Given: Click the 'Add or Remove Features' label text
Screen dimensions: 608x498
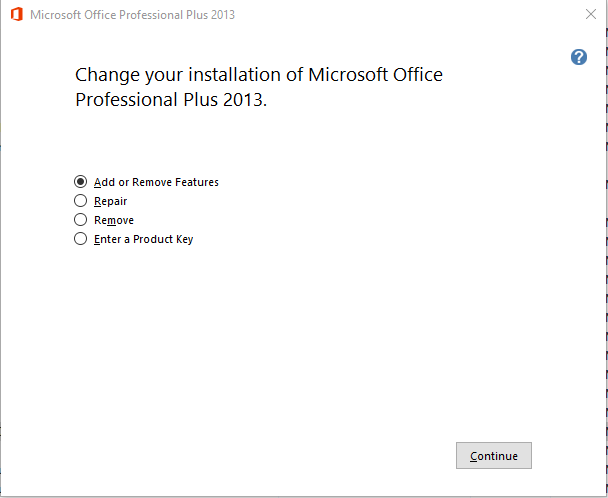Looking at the screenshot, I should (156, 182).
